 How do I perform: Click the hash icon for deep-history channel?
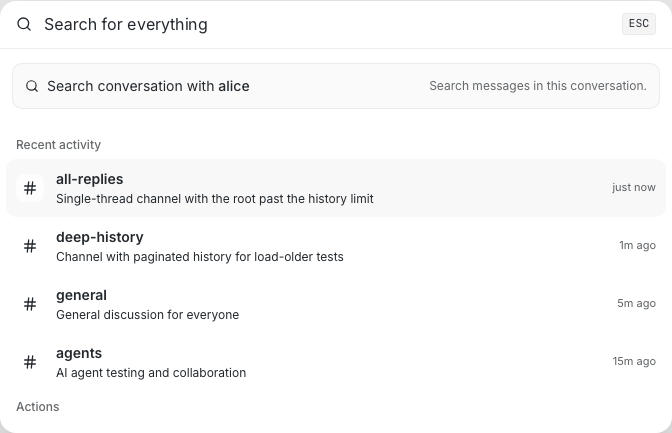[30, 246]
